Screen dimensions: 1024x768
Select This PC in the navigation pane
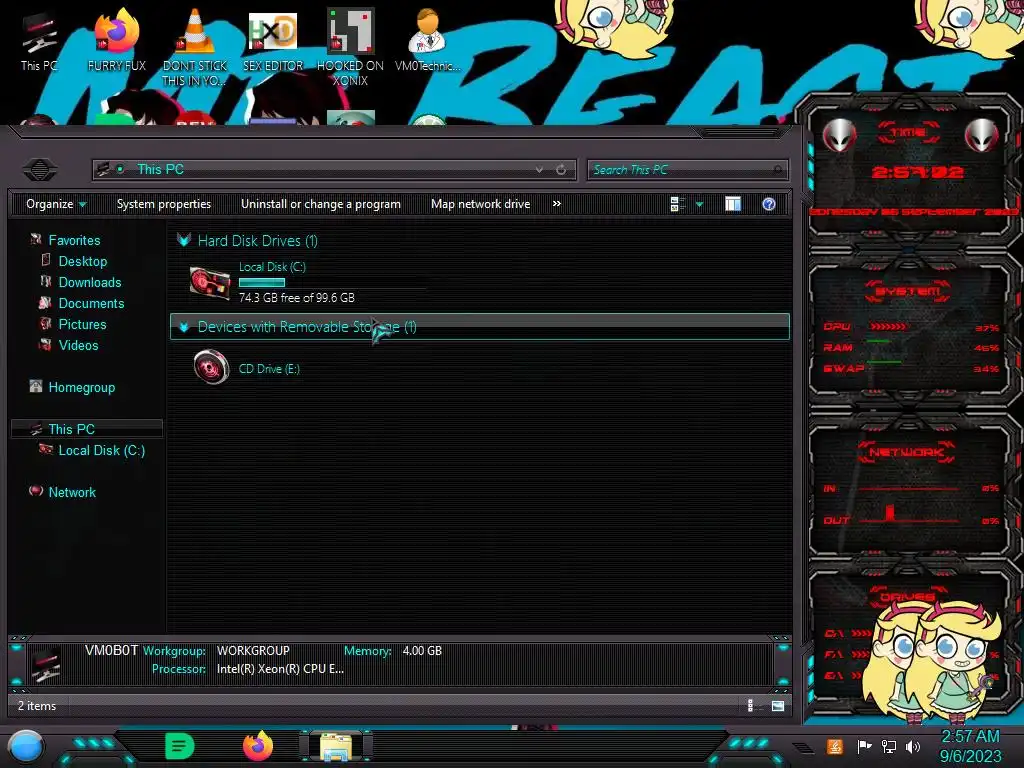[72, 429]
